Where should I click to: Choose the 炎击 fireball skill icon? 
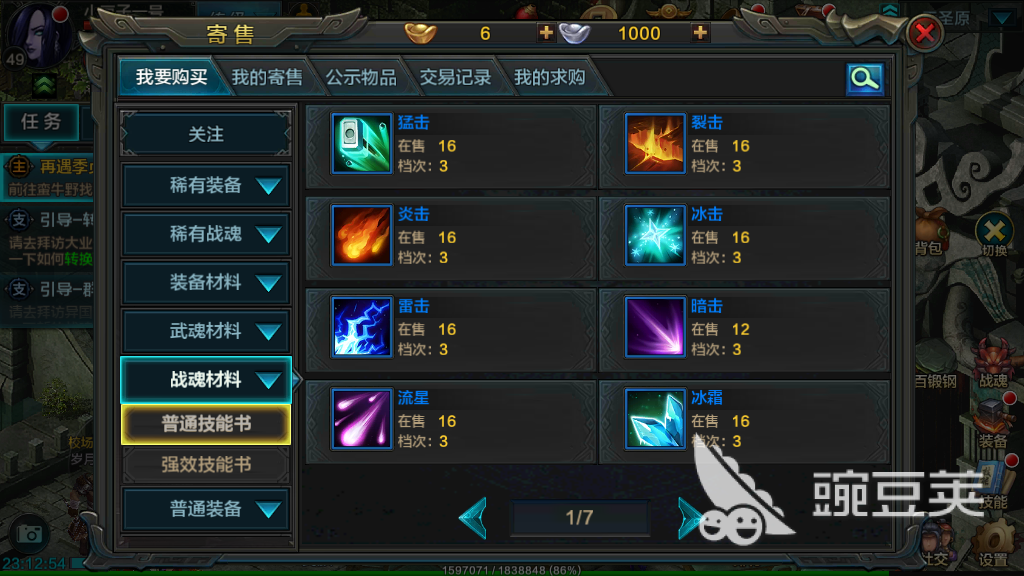[x=361, y=235]
